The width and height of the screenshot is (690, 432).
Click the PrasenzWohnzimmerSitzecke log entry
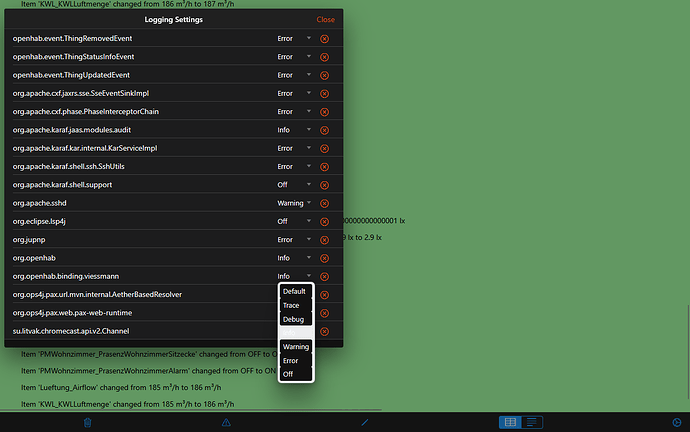pyautogui.click(x=149, y=354)
